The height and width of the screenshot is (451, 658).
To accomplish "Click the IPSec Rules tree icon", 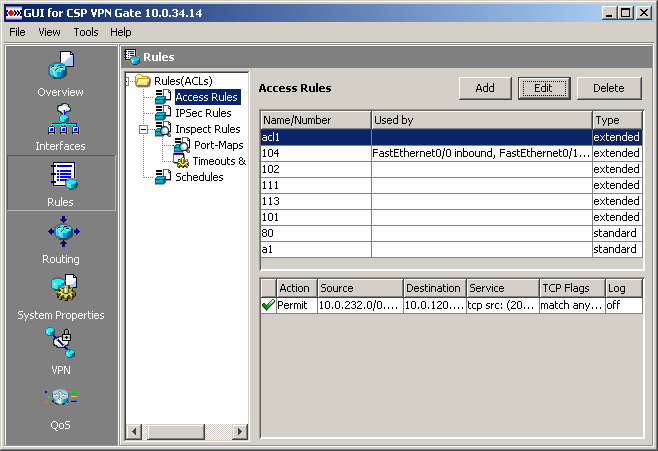I will pyautogui.click(x=162, y=113).
